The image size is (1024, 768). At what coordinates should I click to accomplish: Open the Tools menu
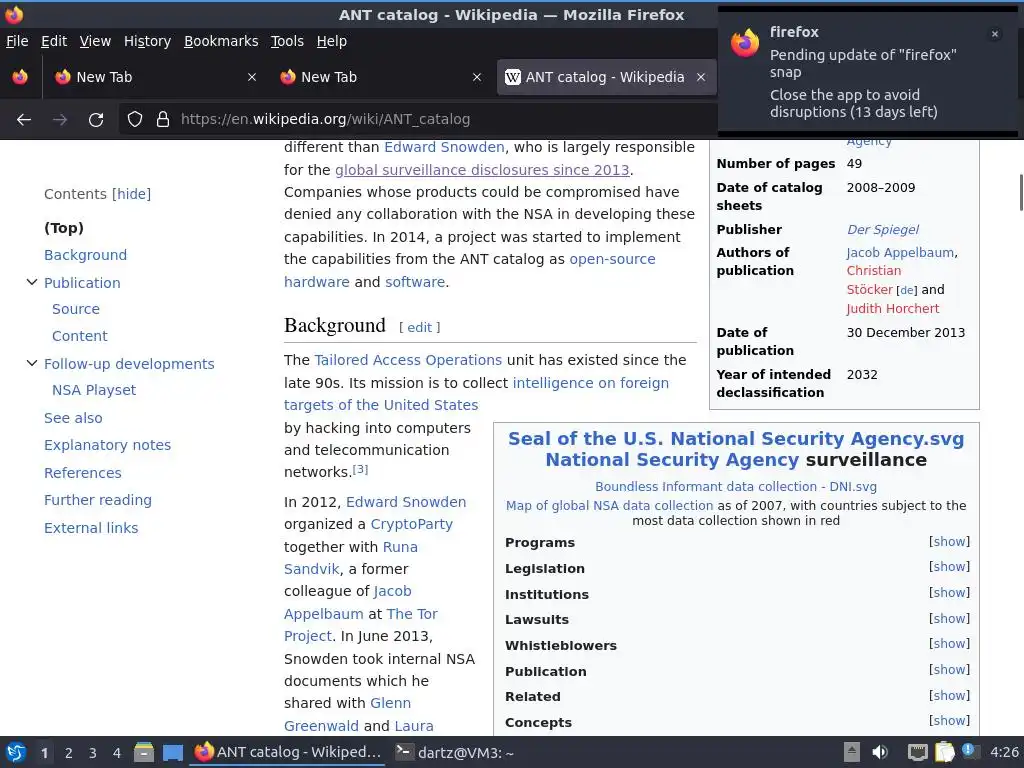pos(287,41)
